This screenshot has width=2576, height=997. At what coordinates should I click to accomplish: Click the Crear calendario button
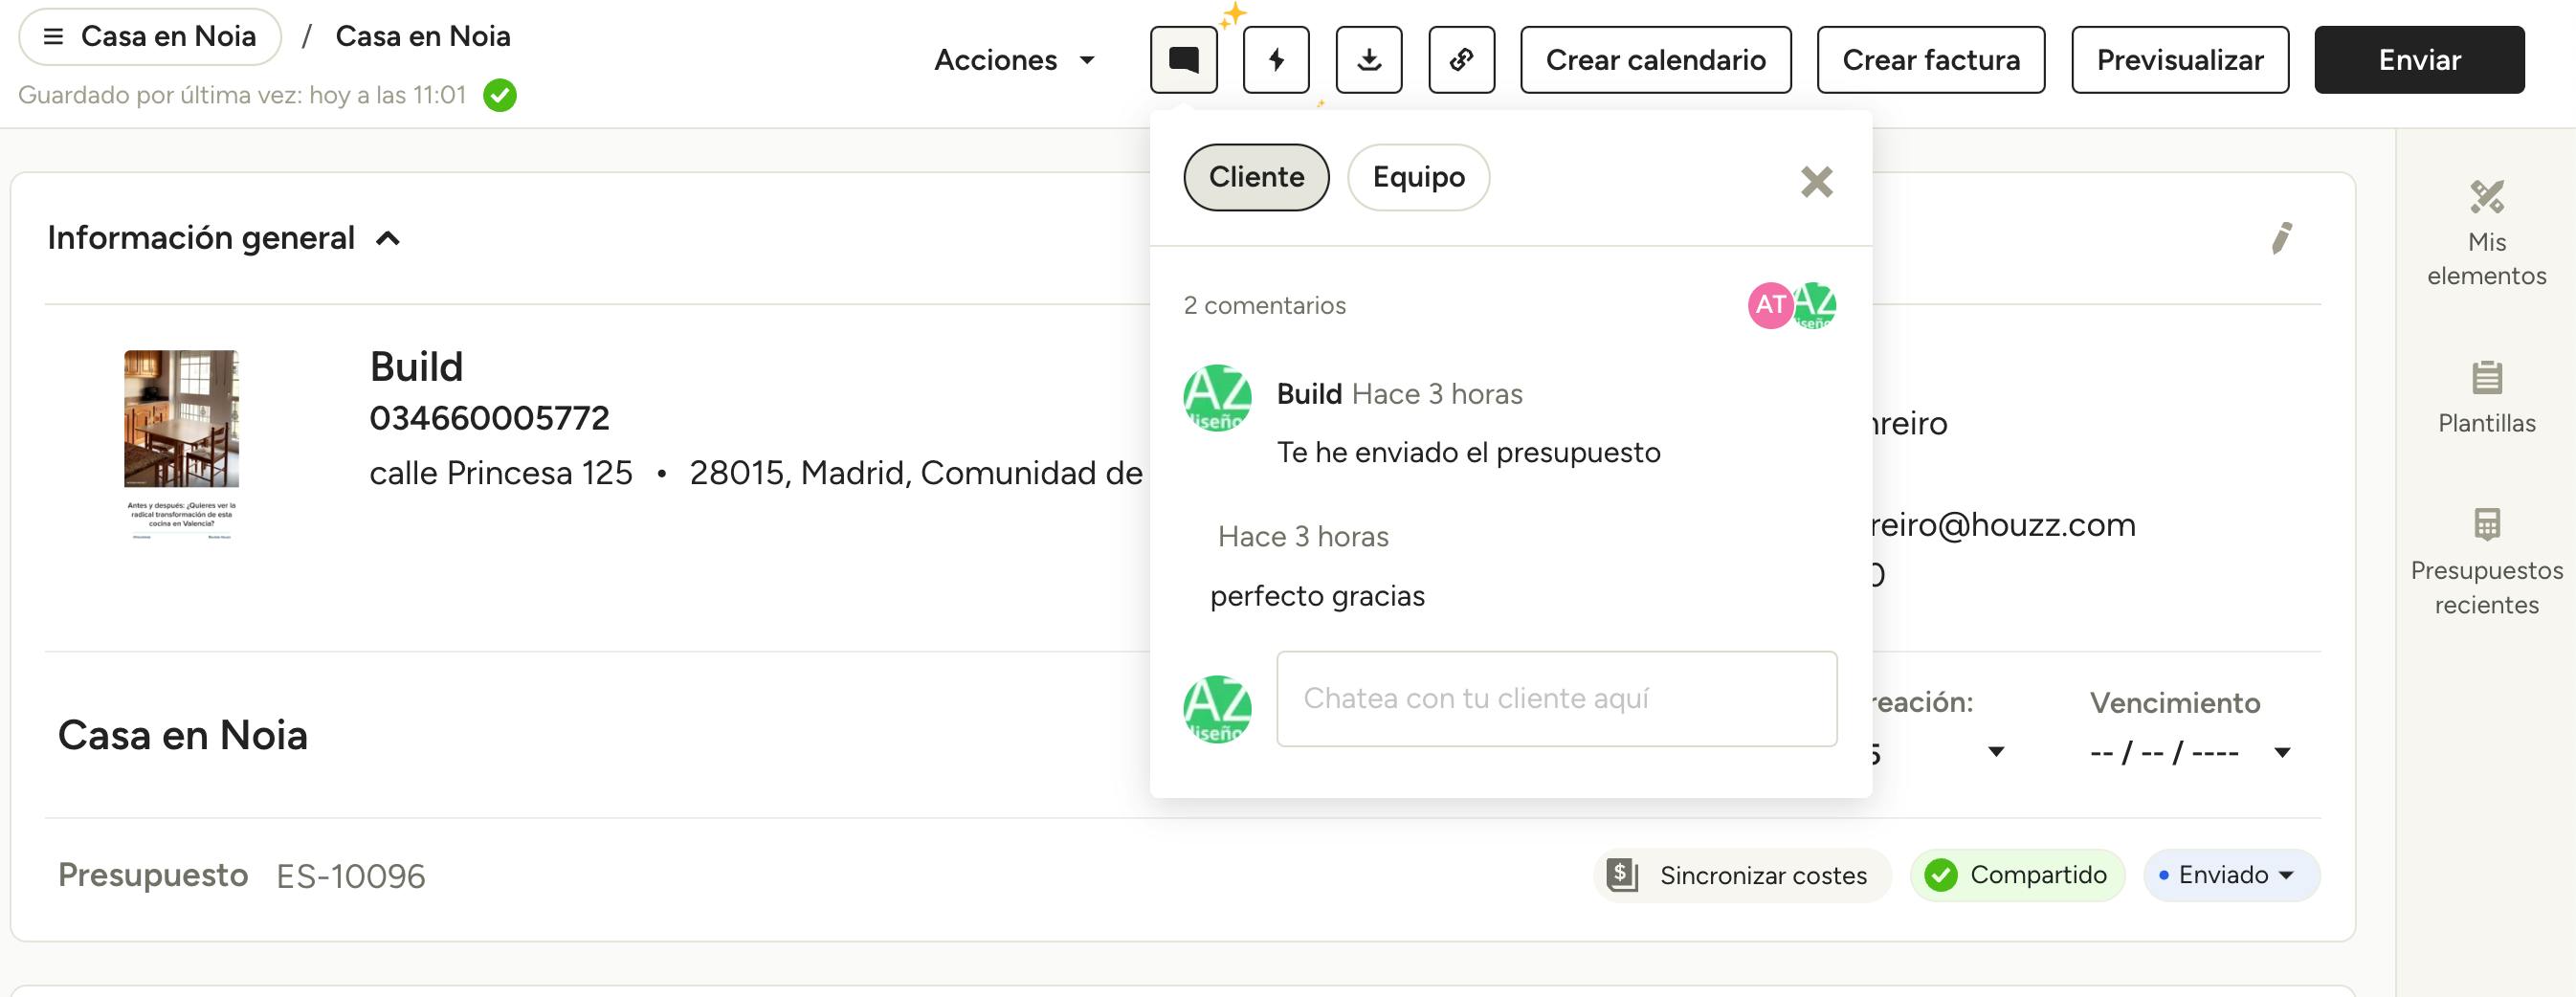[x=1655, y=60]
